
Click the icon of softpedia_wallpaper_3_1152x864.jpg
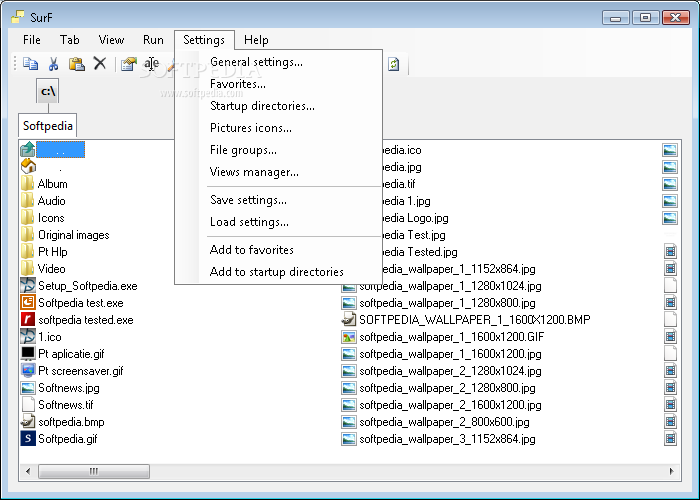(x=348, y=439)
